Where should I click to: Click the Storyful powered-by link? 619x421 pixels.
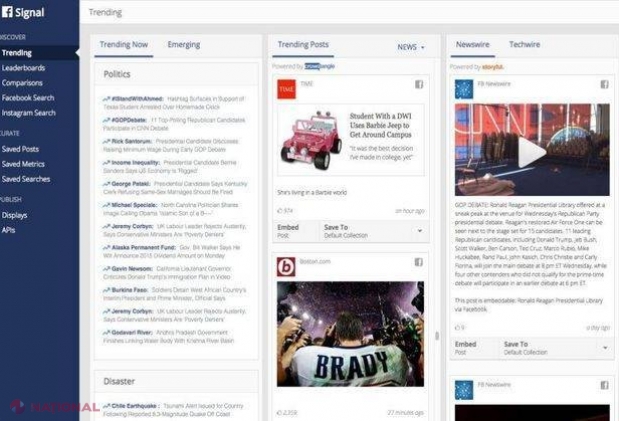click(x=492, y=67)
